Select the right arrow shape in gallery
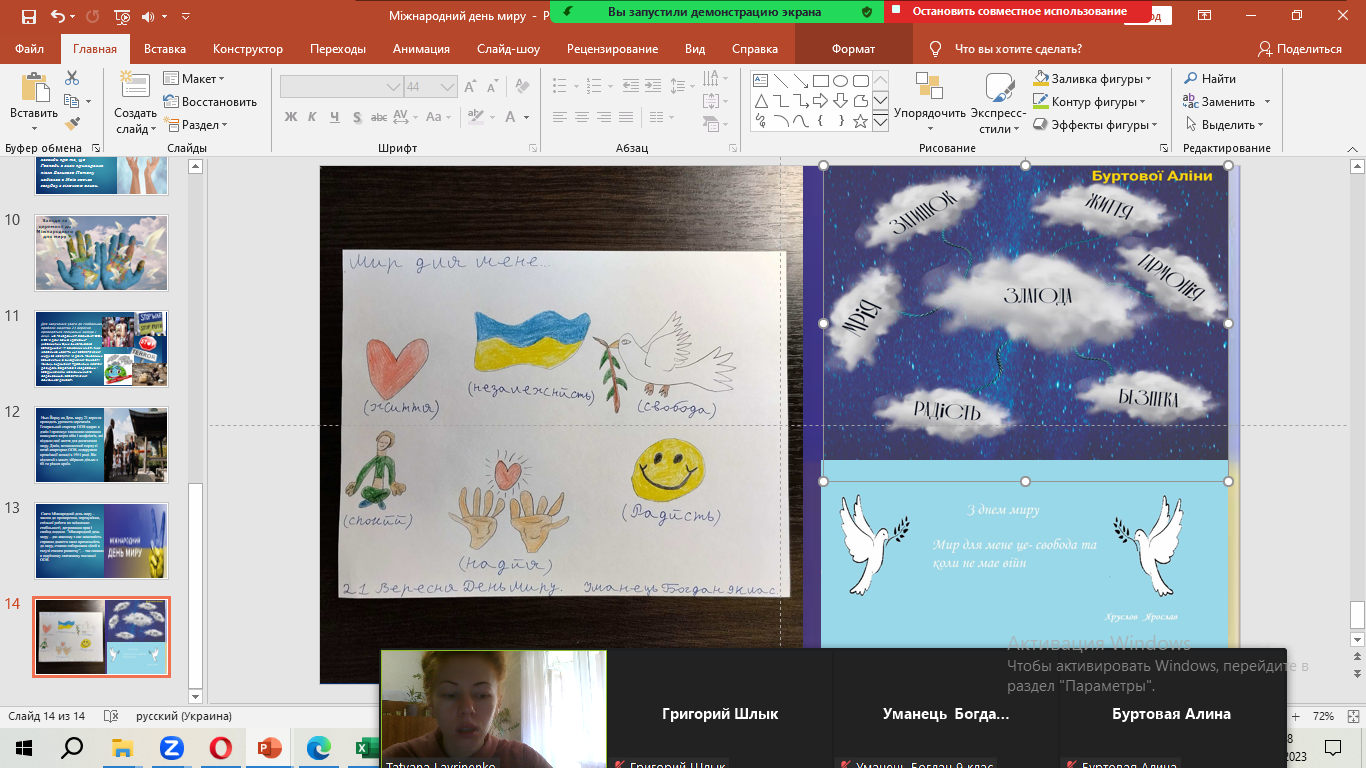This screenshot has height=768, width=1366. [x=820, y=101]
